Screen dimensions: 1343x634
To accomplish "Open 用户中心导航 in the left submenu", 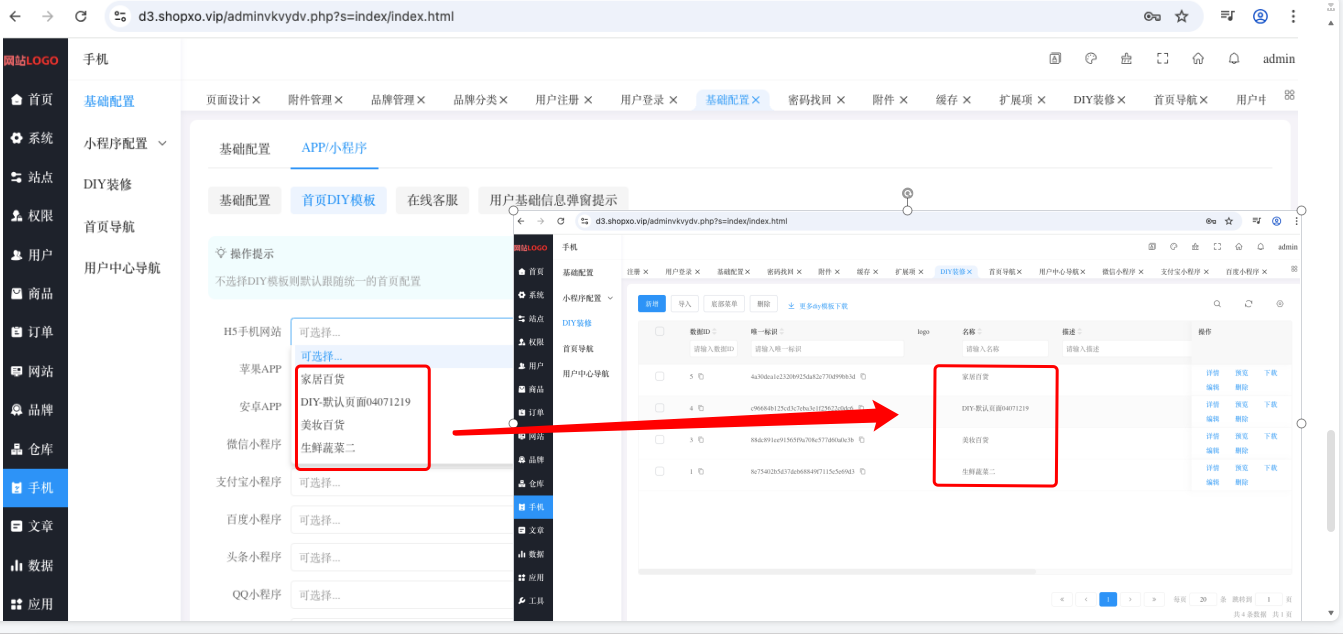I will pos(122,268).
